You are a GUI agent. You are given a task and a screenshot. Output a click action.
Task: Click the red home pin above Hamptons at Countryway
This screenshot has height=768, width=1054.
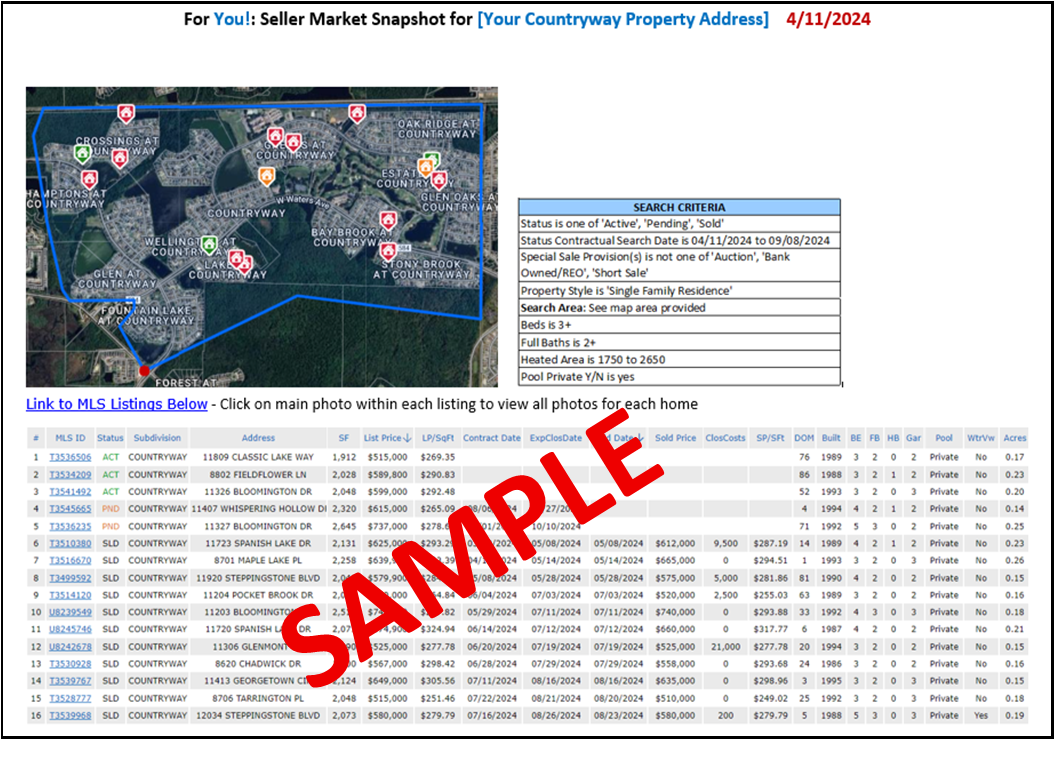(89, 179)
